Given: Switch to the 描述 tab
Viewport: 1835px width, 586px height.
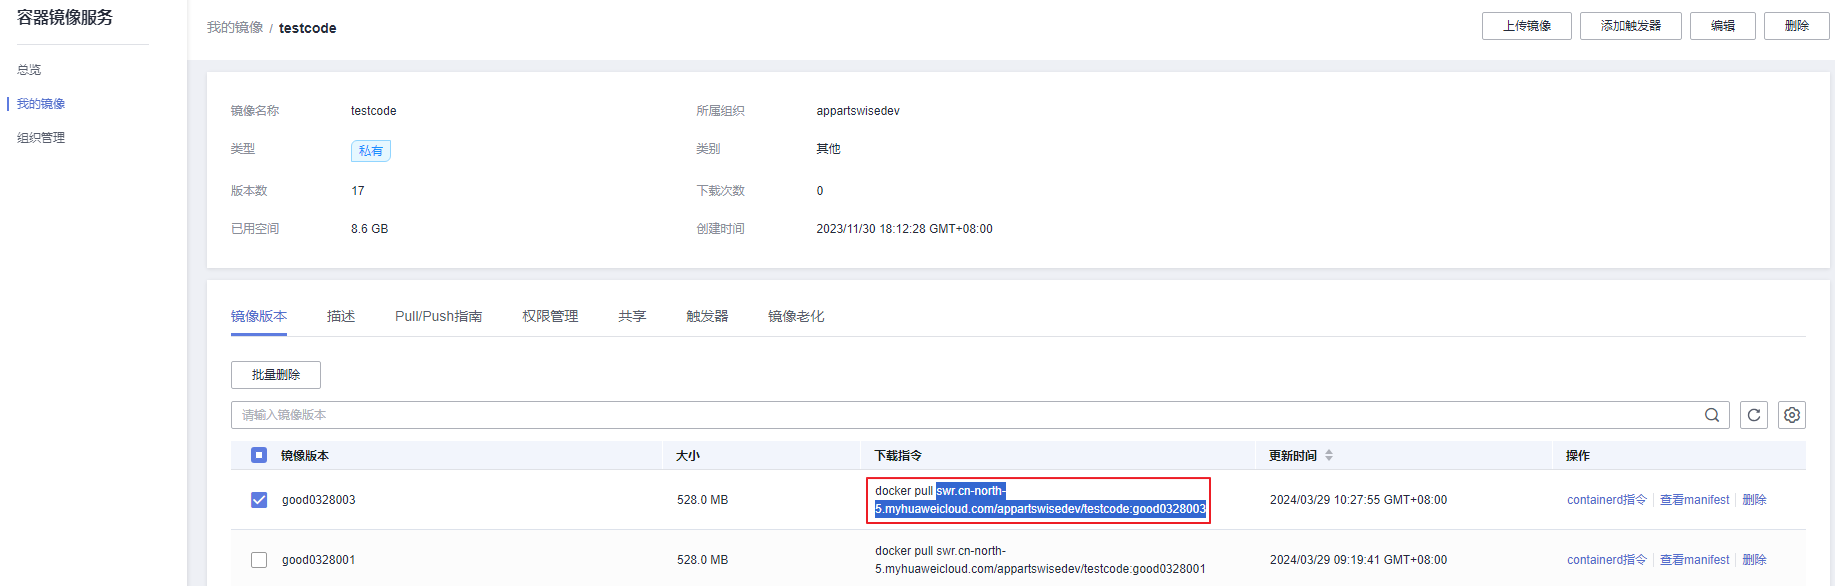Looking at the screenshot, I should click(340, 316).
